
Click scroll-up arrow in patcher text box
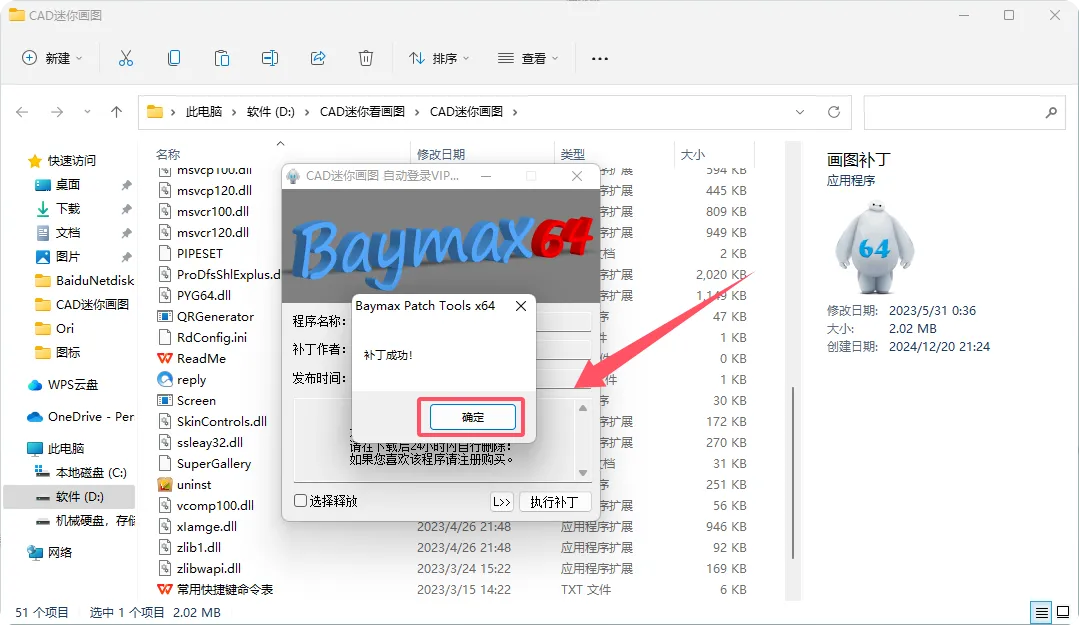pyautogui.click(x=583, y=408)
